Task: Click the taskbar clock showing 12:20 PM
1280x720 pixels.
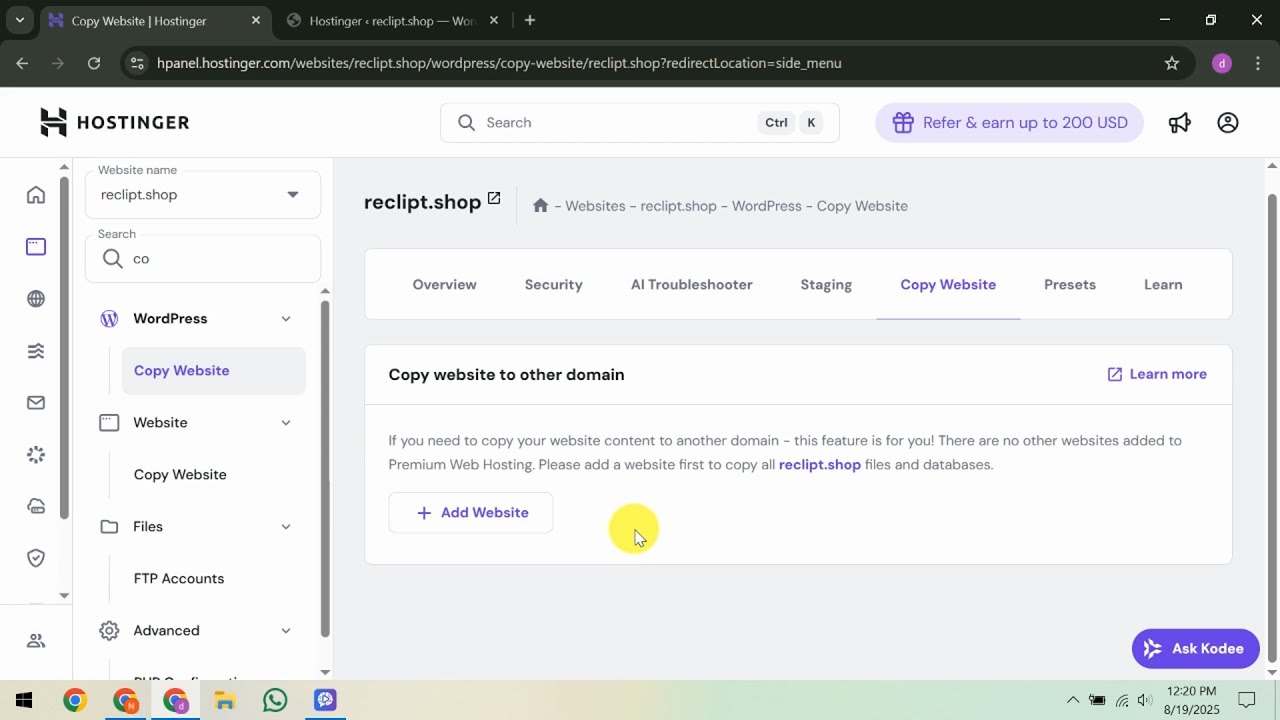Action: 1191,700
